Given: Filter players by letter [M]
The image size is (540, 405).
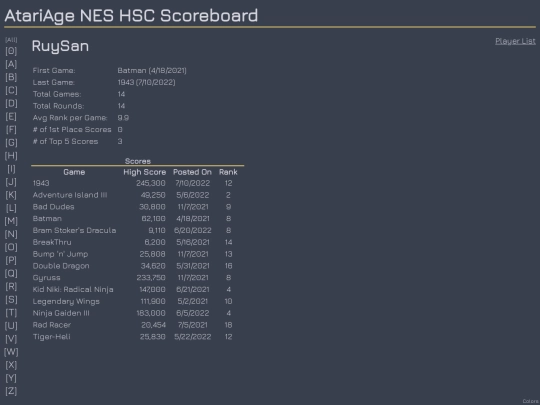Looking at the screenshot, I should point(11,221).
